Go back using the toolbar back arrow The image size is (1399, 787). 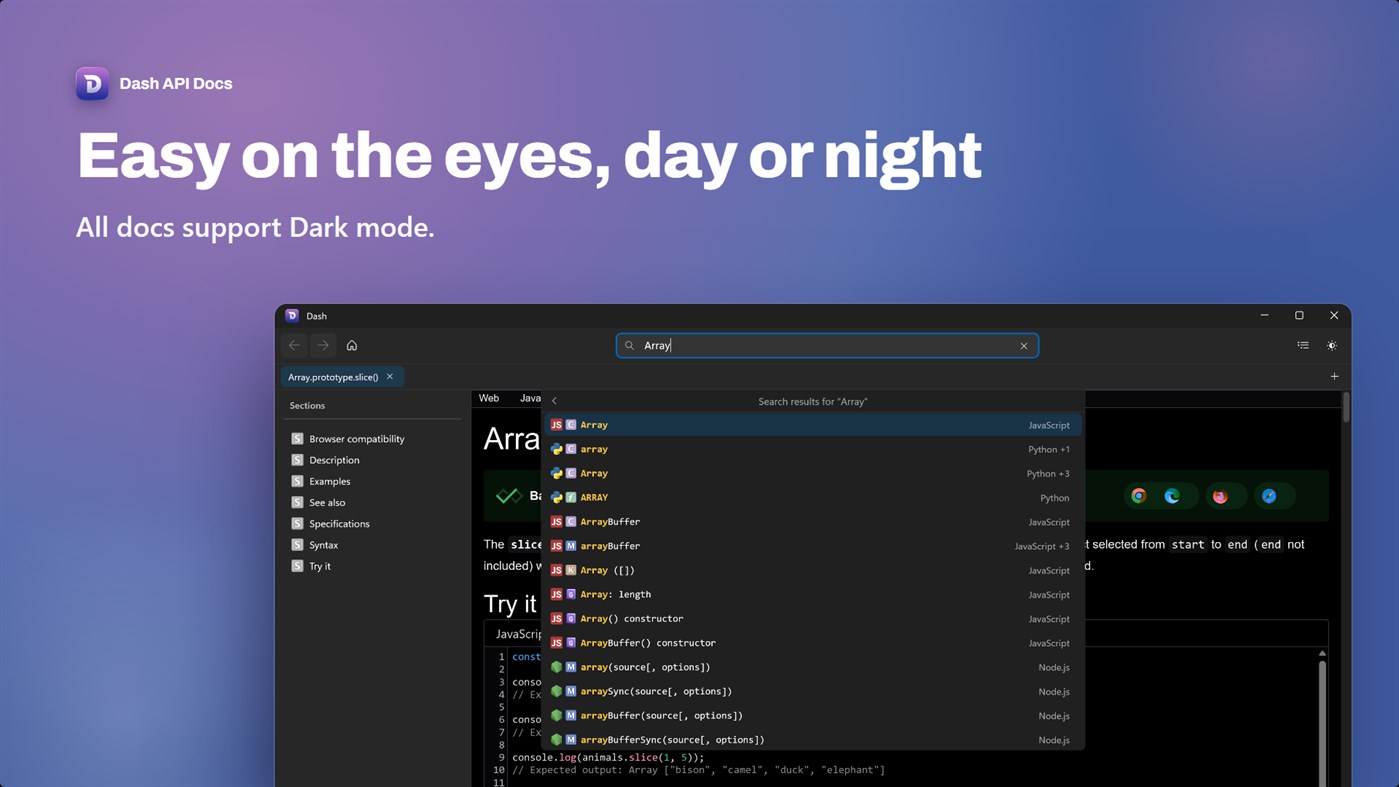tap(294, 345)
